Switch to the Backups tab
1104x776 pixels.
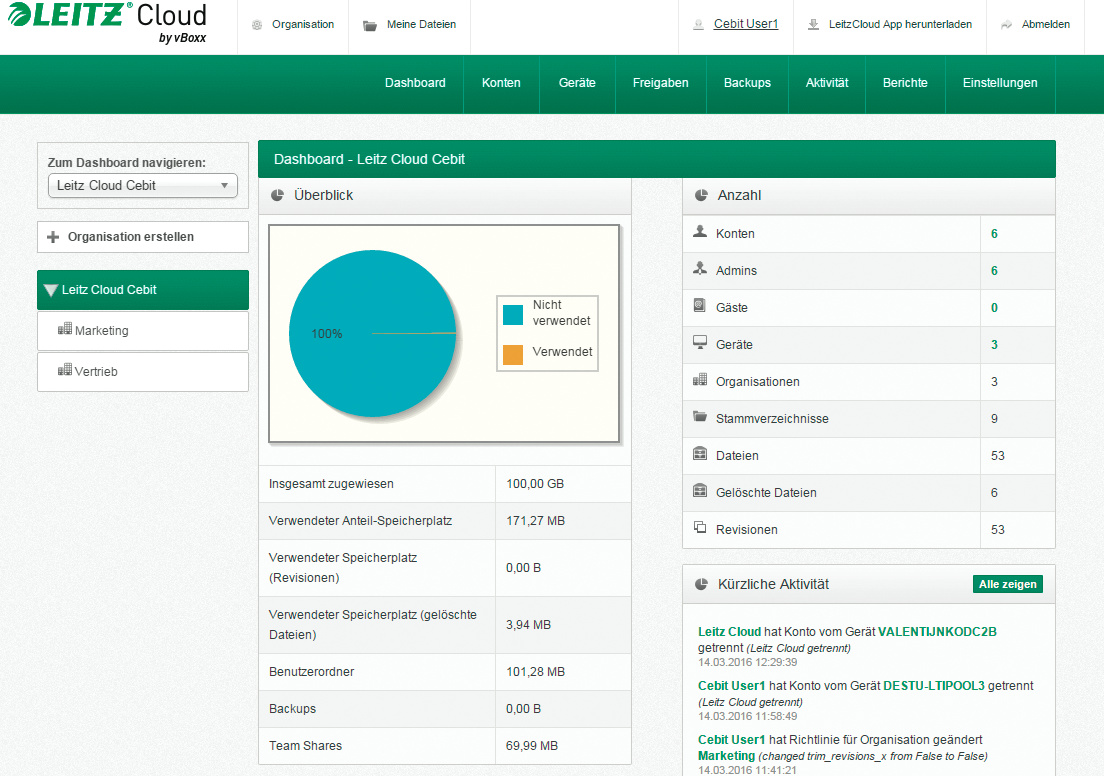tap(747, 83)
